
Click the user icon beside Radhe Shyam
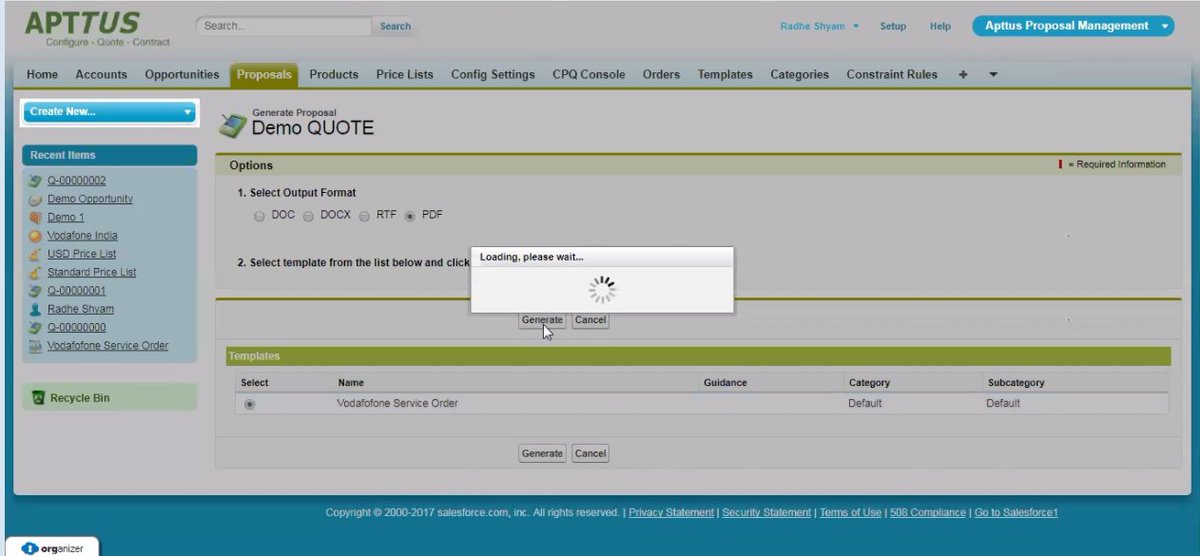point(36,309)
